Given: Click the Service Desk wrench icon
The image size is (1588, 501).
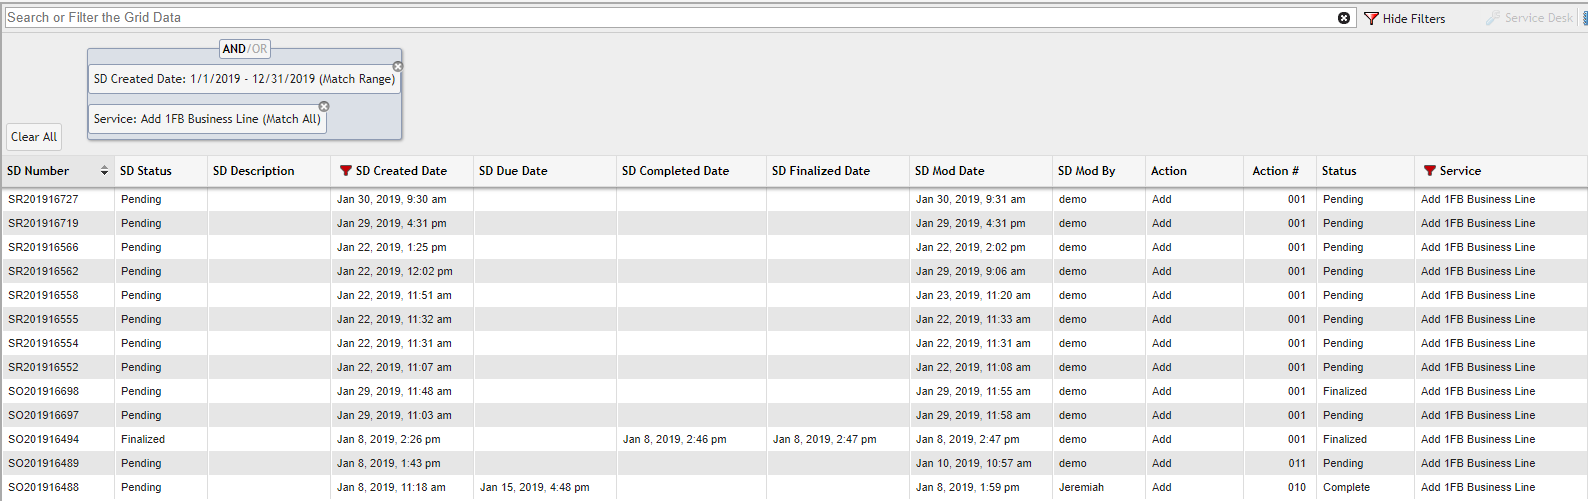Looking at the screenshot, I should (x=1492, y=18).
